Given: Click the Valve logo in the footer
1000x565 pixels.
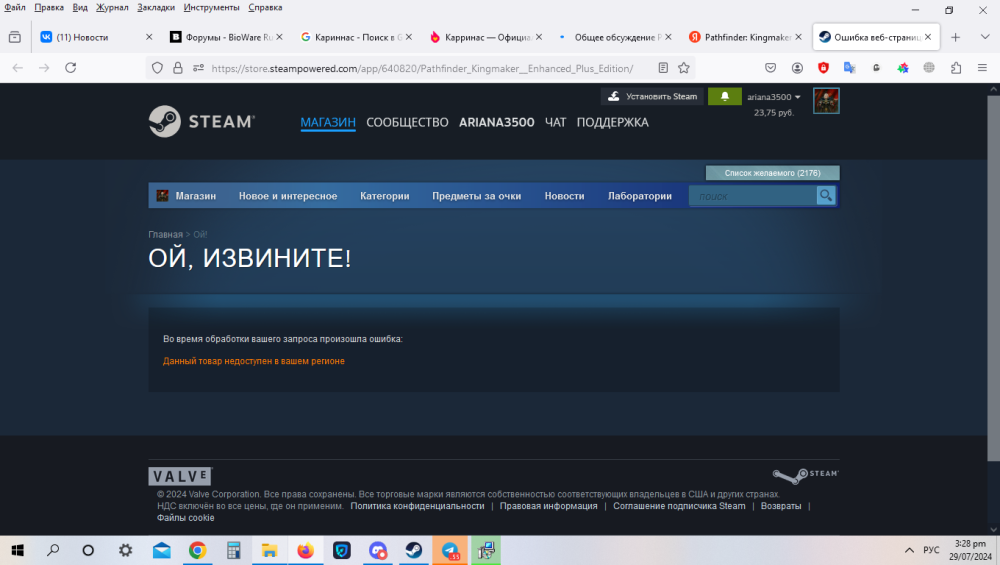Looking at the screenshot, I should pyautogui.click(x=180, y=476).
